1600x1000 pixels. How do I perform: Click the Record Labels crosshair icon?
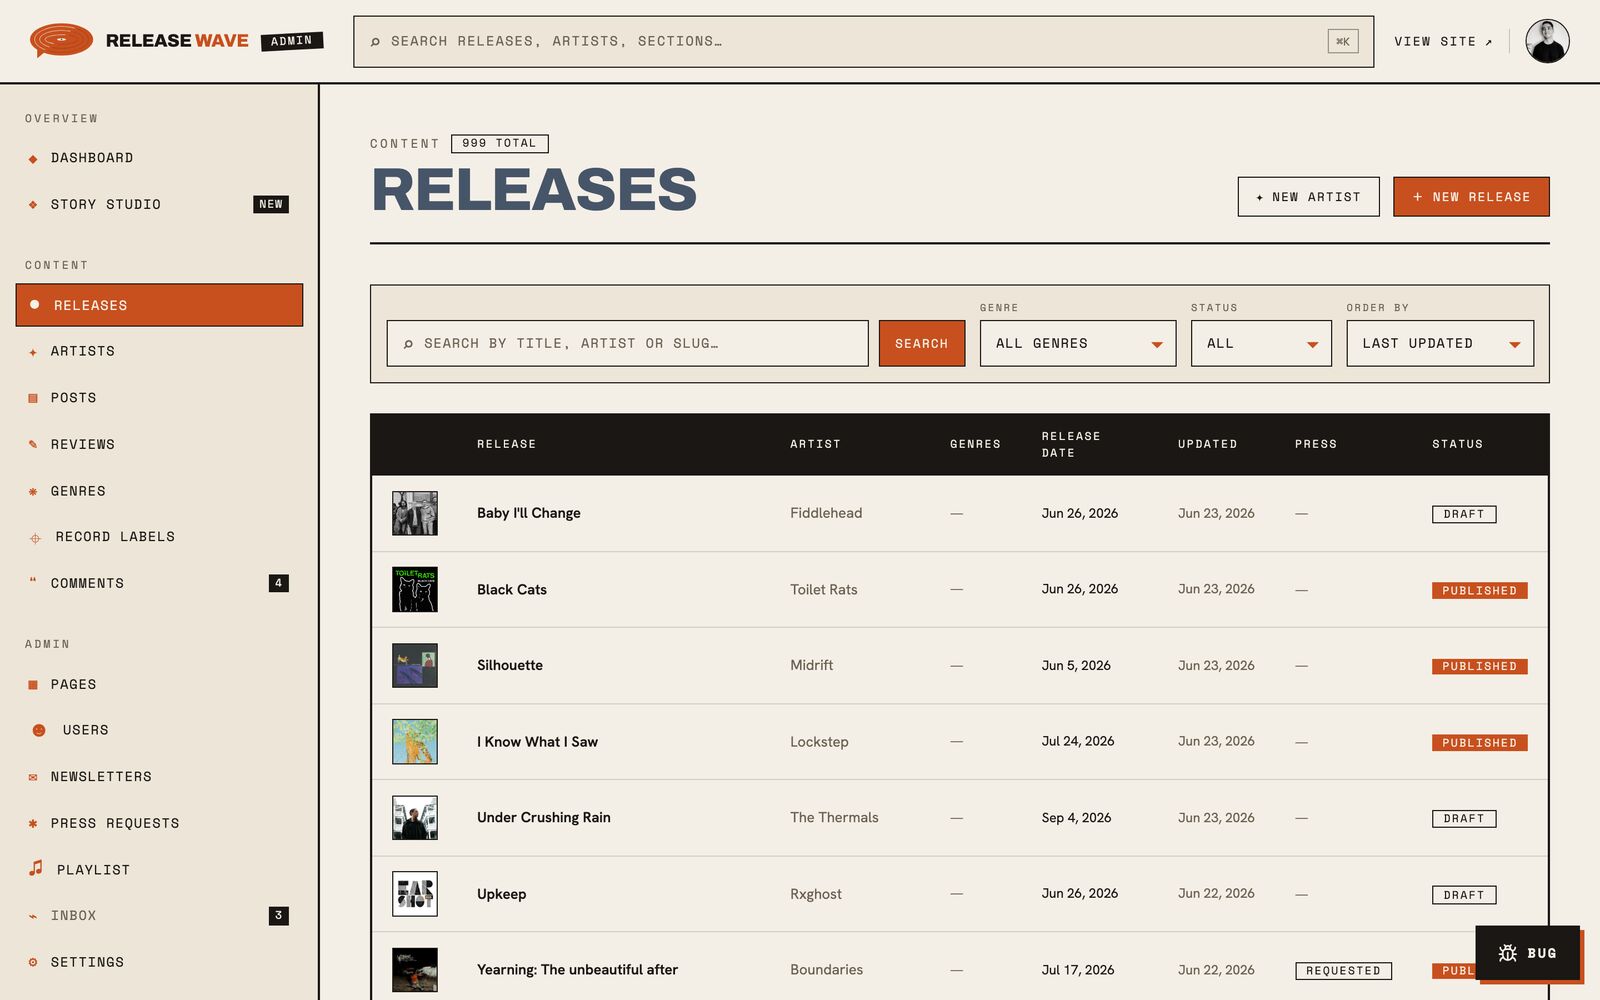35,538
